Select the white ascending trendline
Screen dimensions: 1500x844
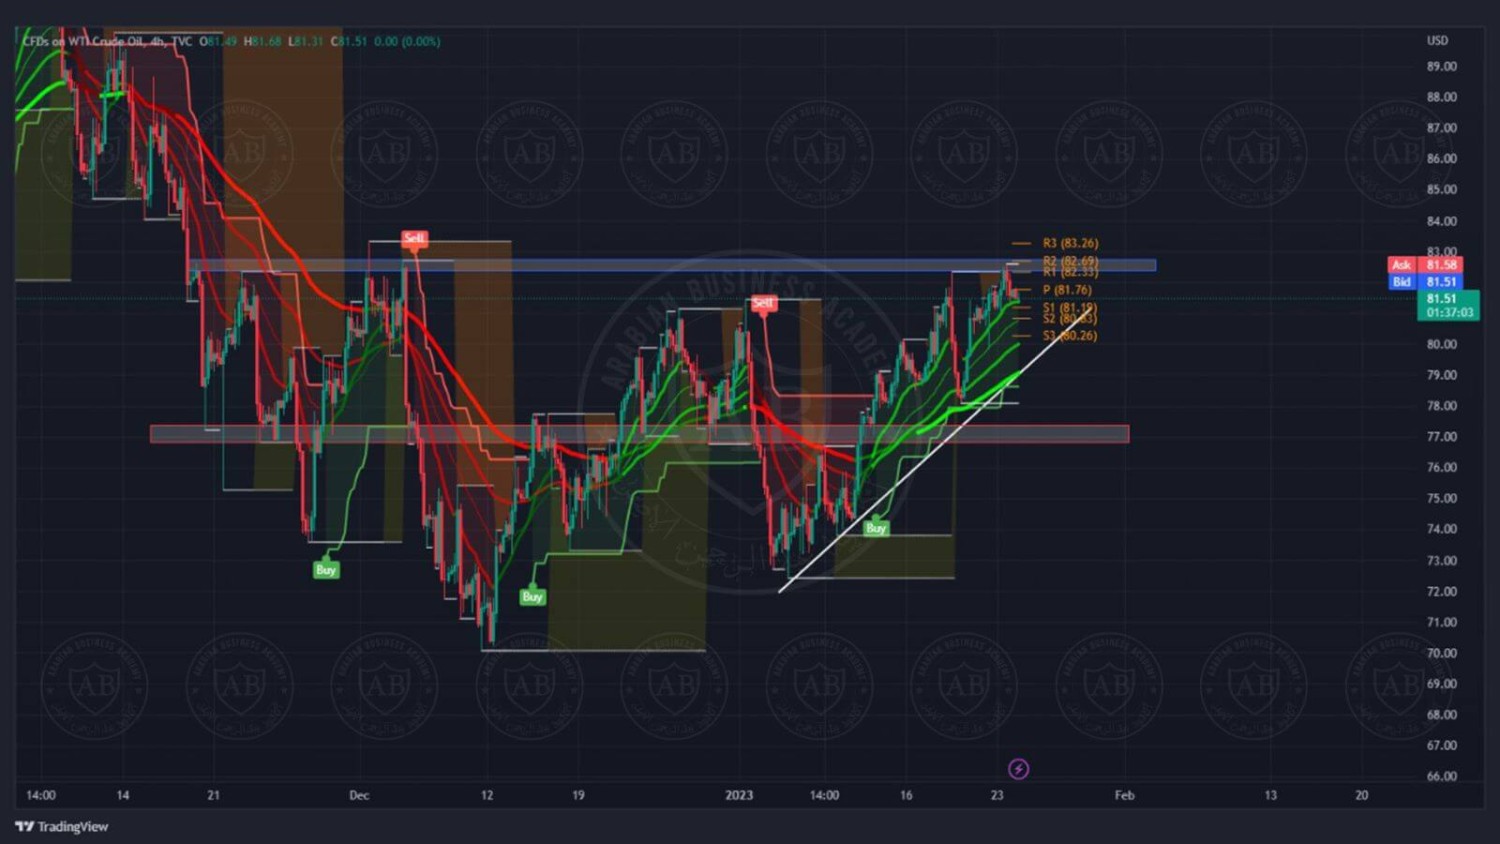click(934, 451)
